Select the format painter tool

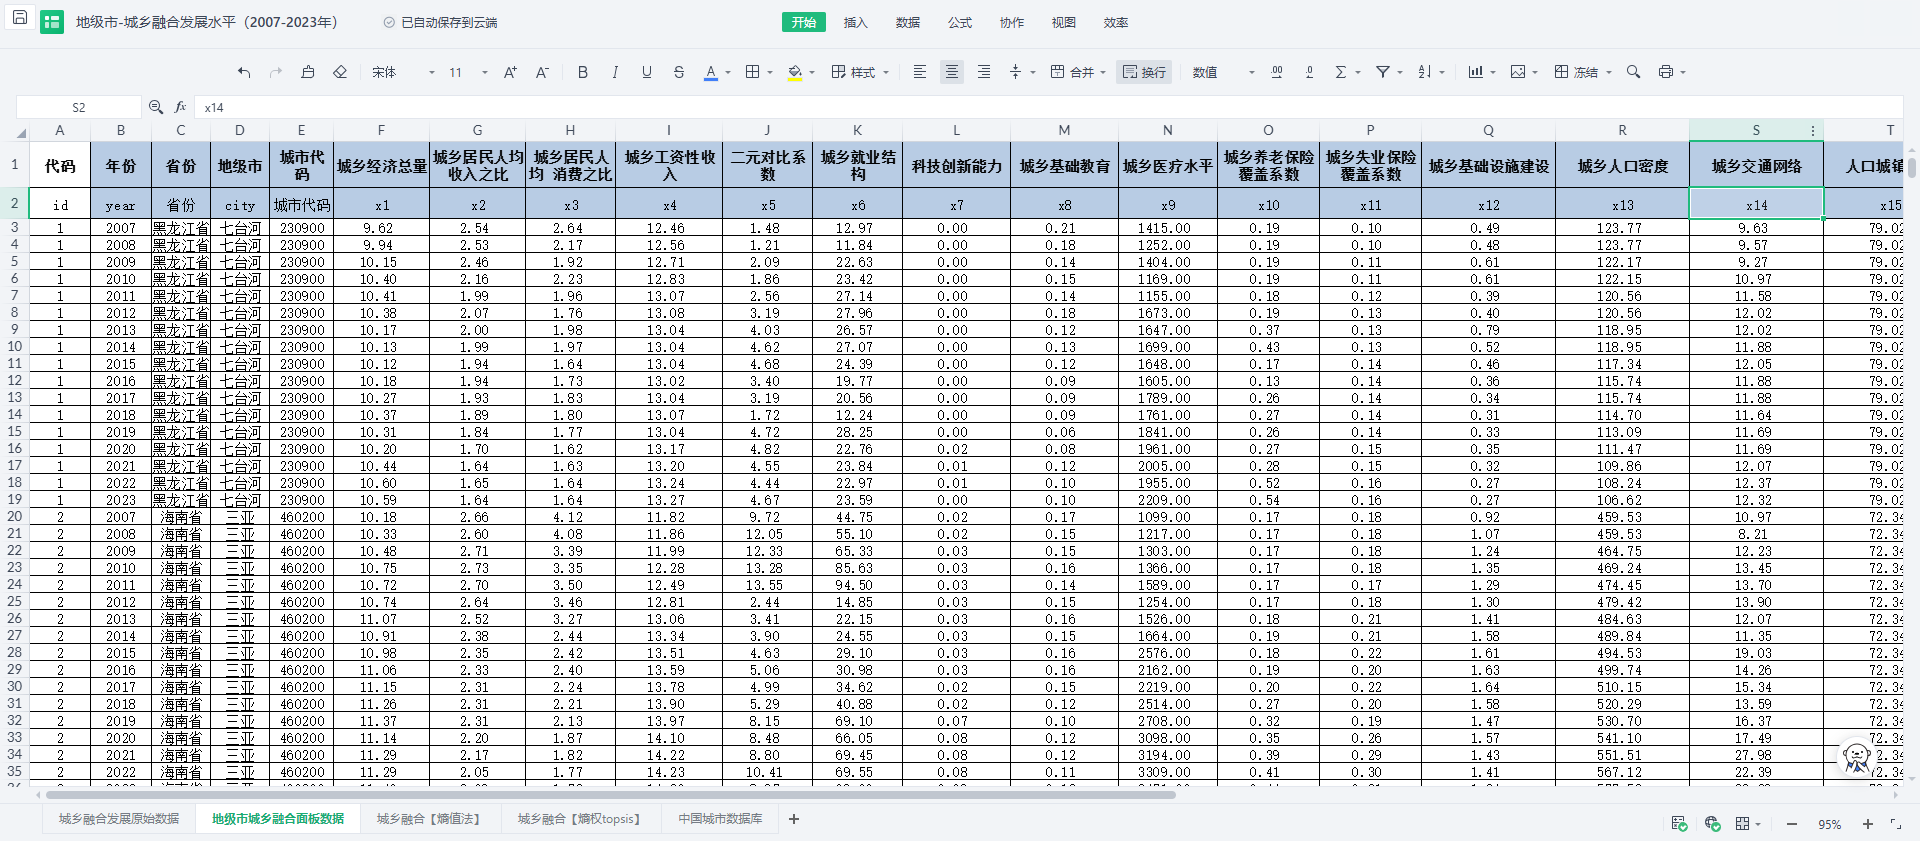[x=308, y=72]
